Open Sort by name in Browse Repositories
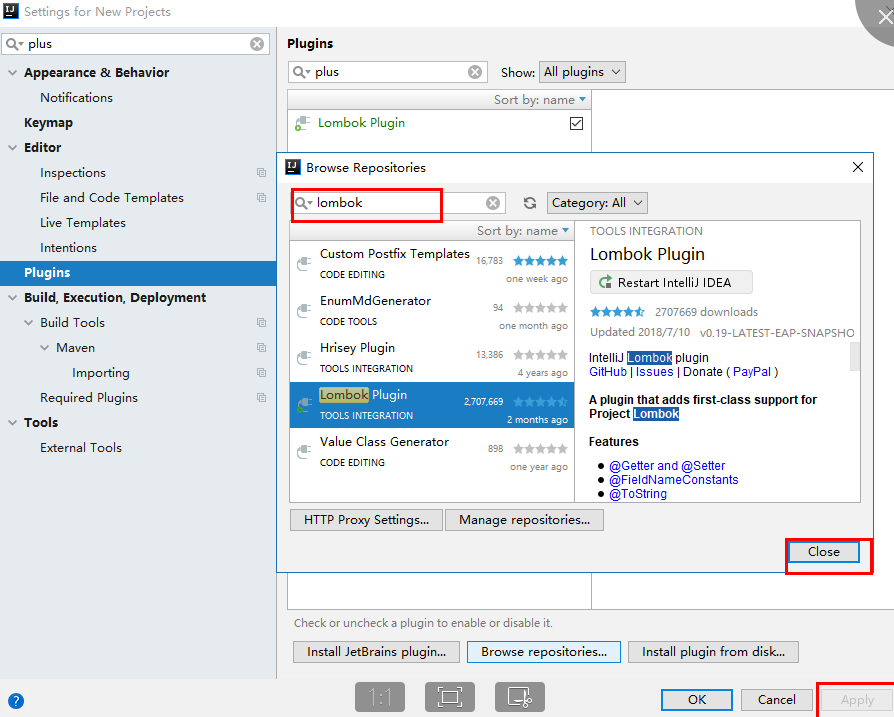The image size is (894, 717). pos(523,231)
